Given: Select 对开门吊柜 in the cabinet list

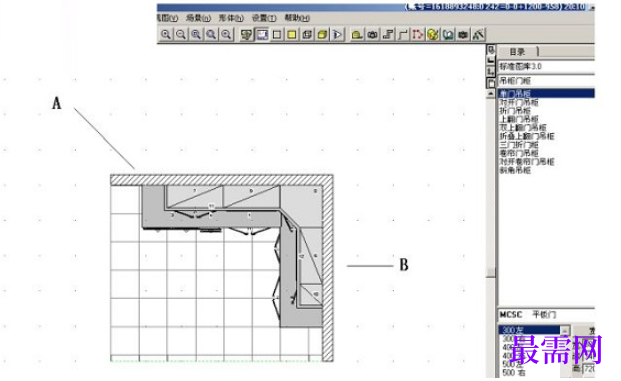Looking at the screenshot, I should [519, 102].
